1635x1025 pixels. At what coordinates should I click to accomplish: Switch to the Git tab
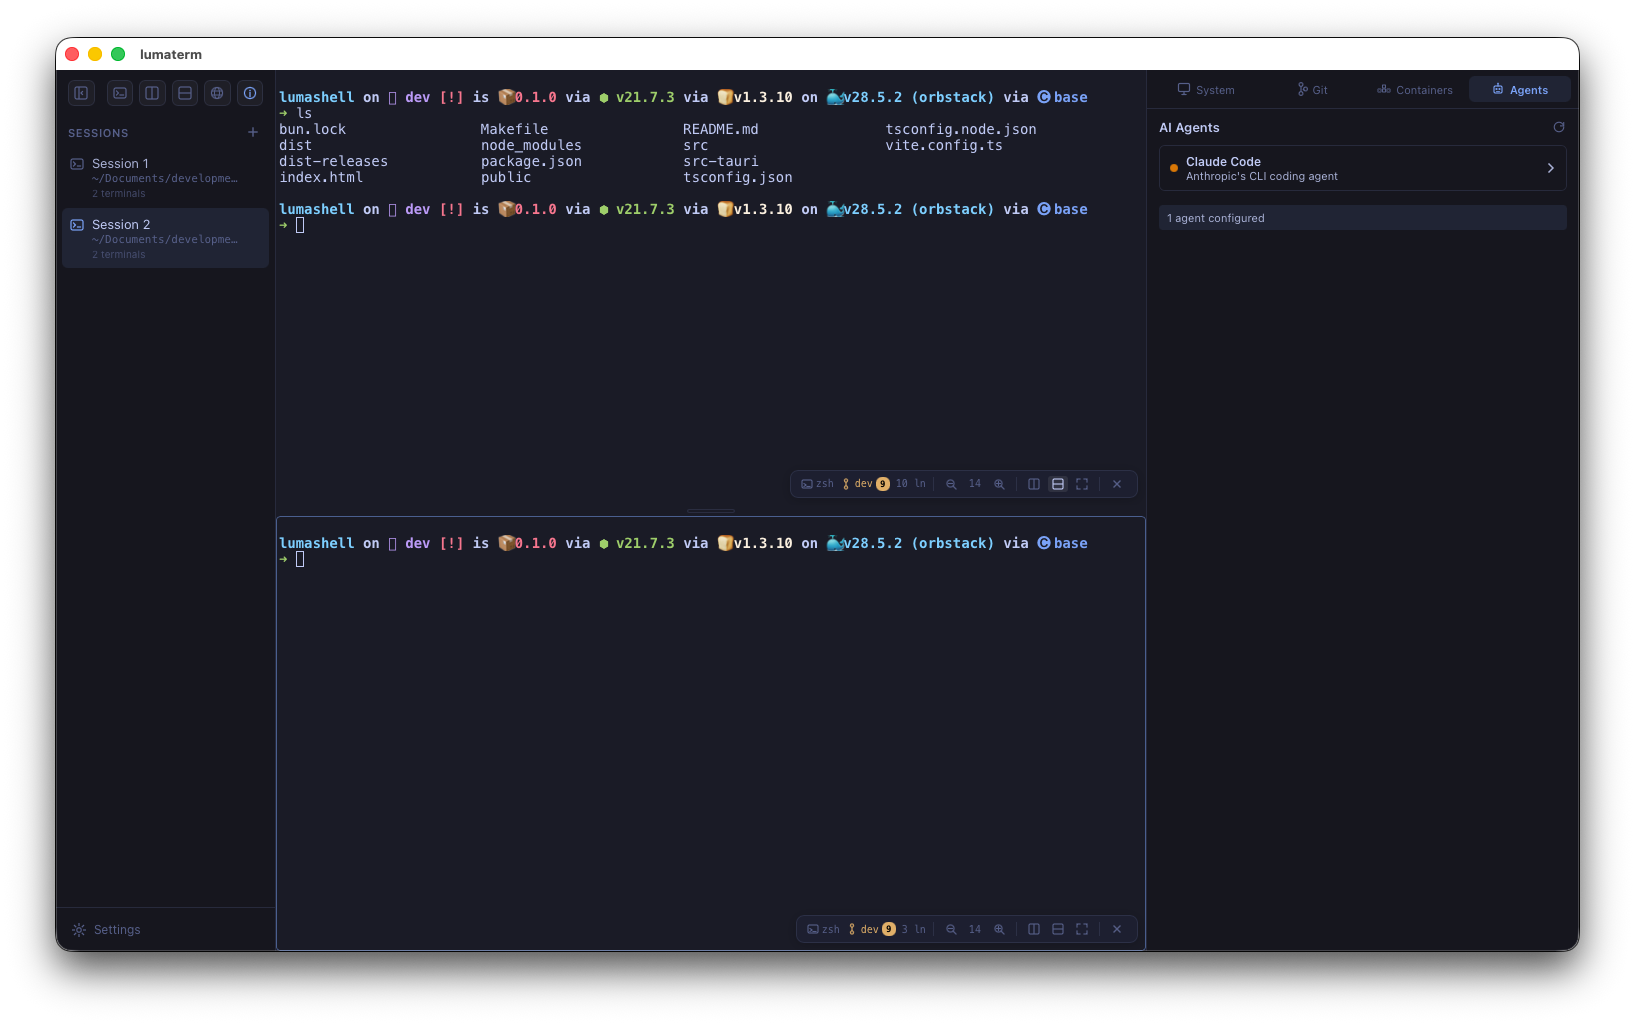(1312, 90)
